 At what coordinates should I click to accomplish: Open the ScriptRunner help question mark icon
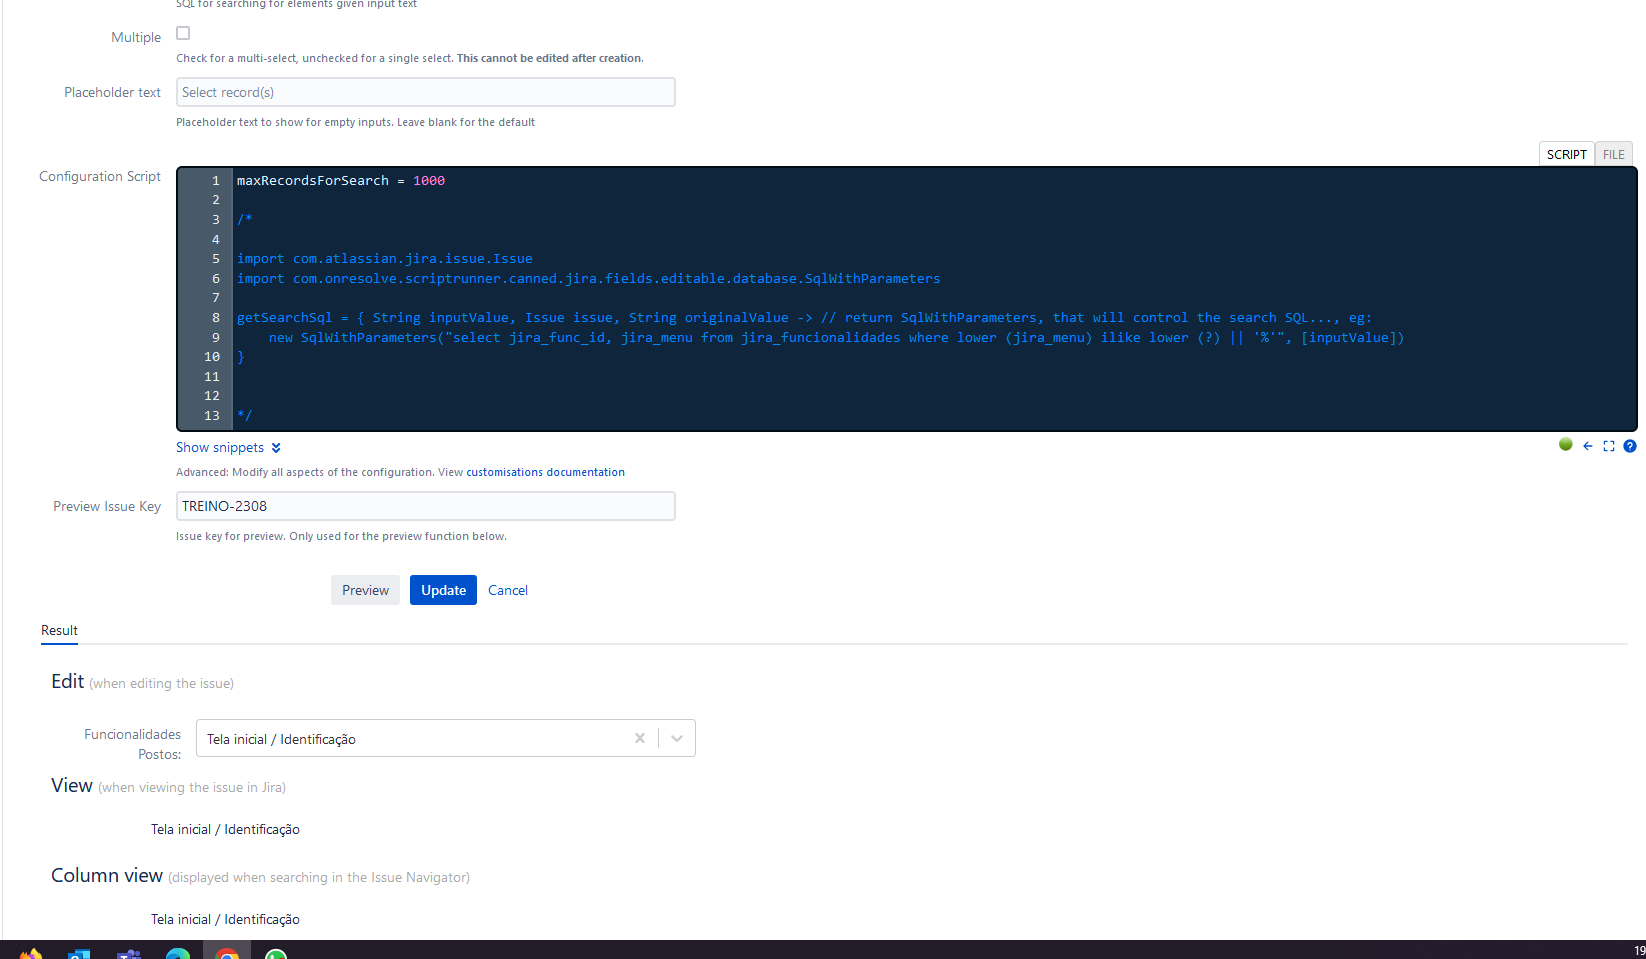(1631, 446)
